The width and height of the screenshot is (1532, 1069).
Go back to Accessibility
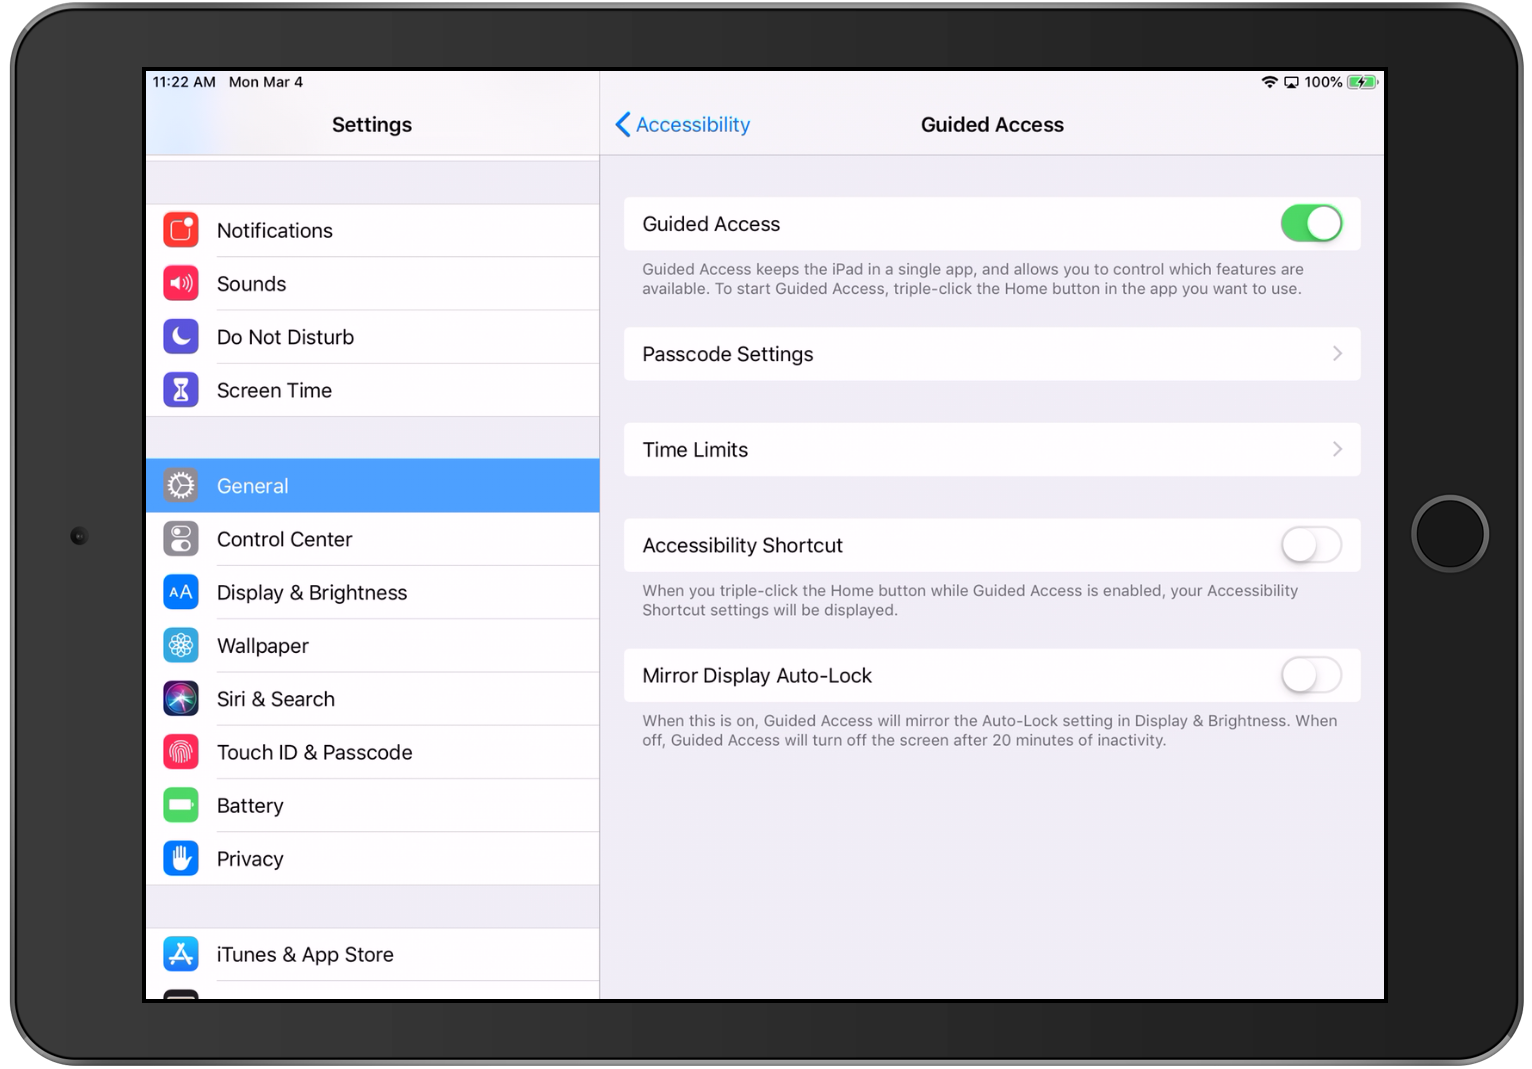click(x=682, y=125)
